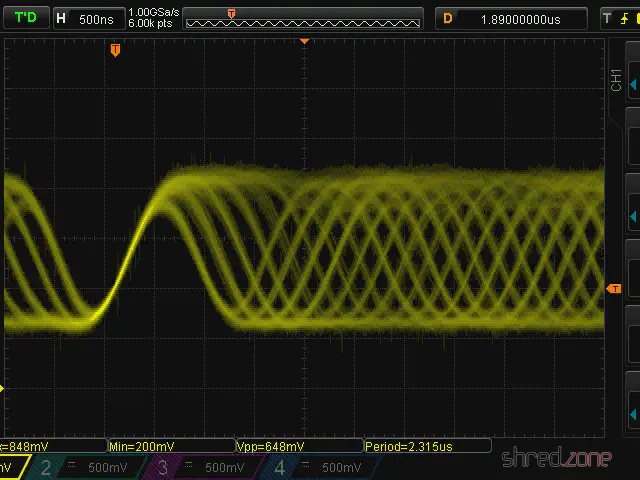Click the T trigger icon at top right
640x480 pixels.
click(x=607, y=18)
